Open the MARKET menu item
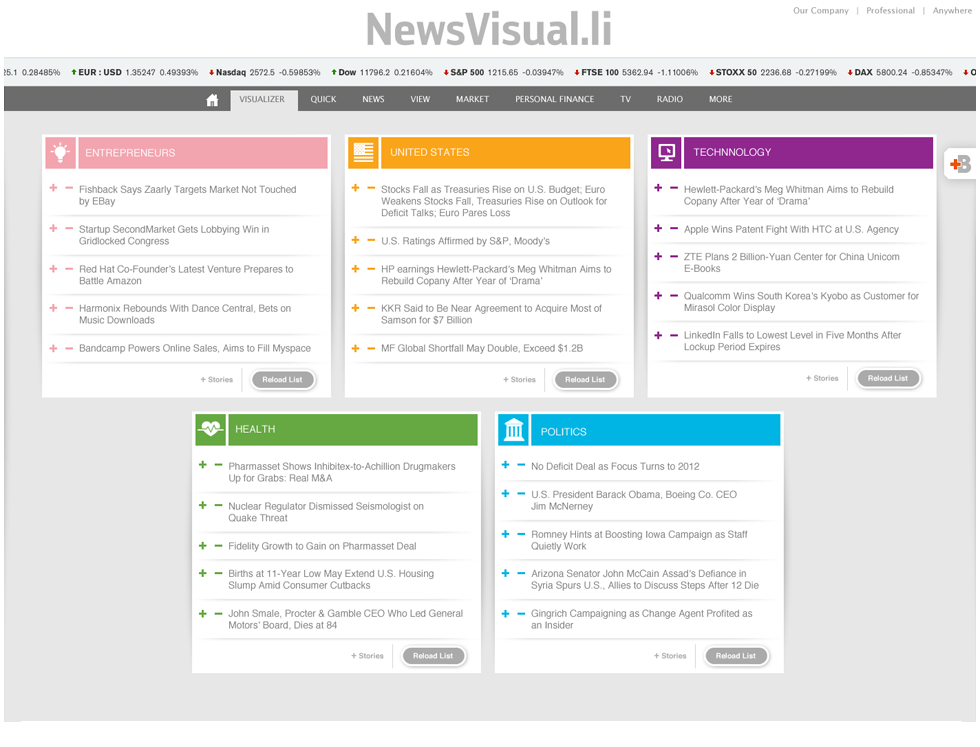 click(x=472, y=100)
